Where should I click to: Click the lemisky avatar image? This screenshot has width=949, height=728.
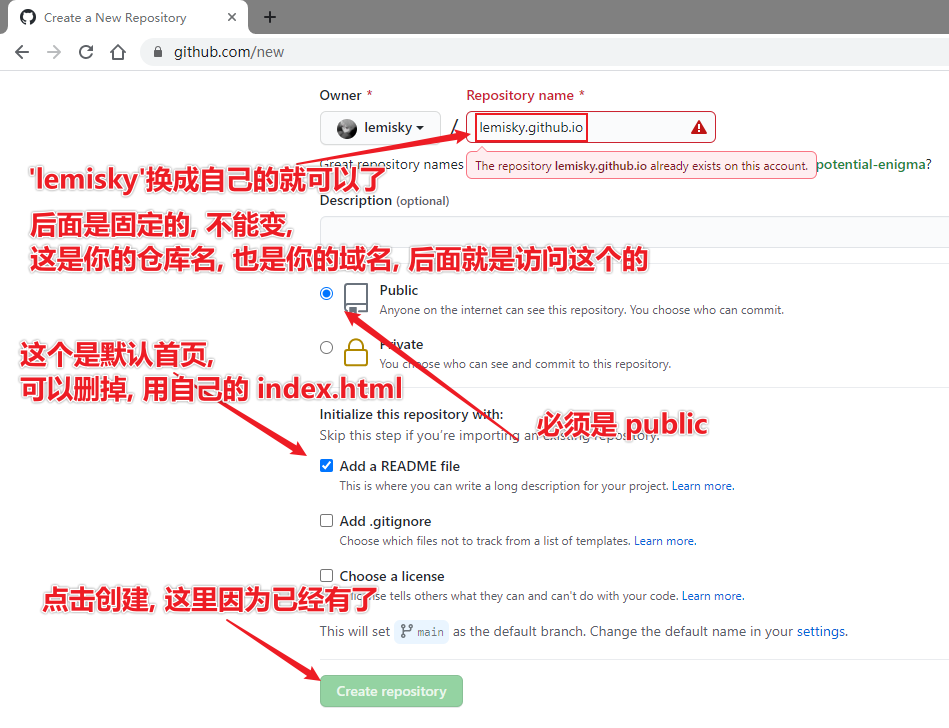click(x=347, y=128)
